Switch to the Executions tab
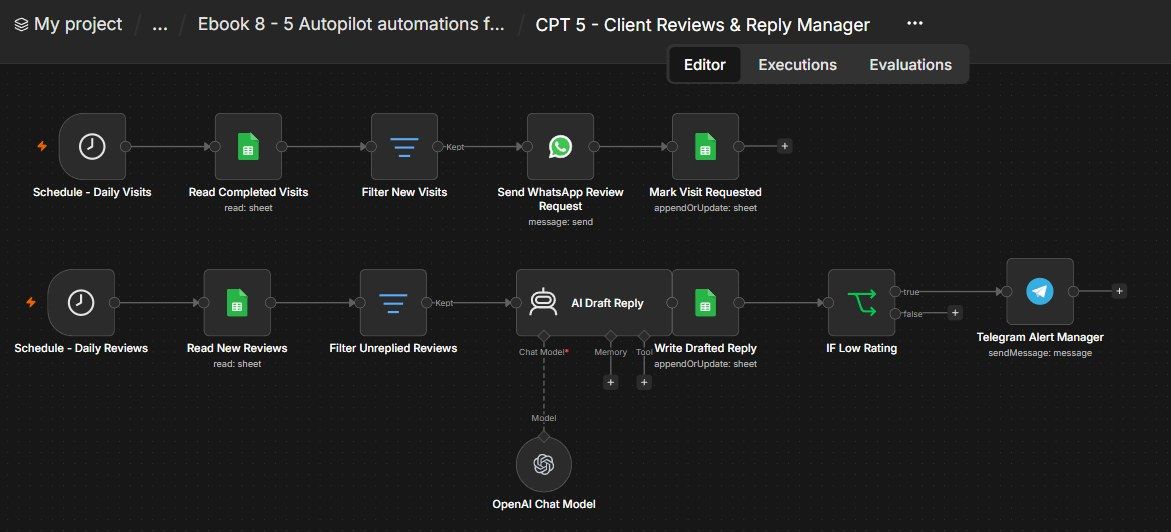Image resolution: width=1171 pixels, height=532 pixels. click(x=798, y=65)
